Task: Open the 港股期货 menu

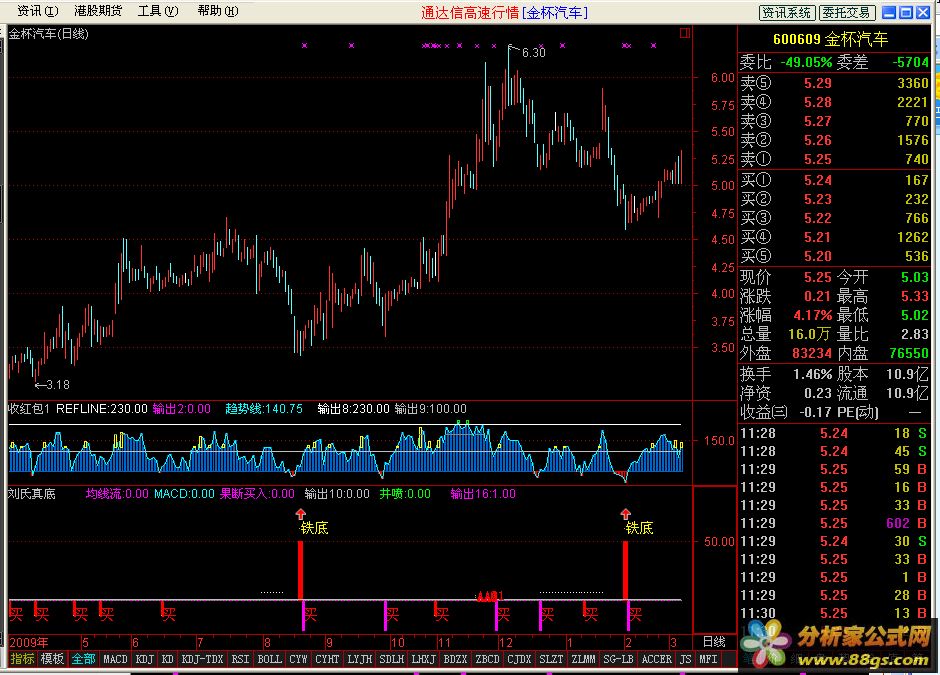Action: tap(98, 11)
